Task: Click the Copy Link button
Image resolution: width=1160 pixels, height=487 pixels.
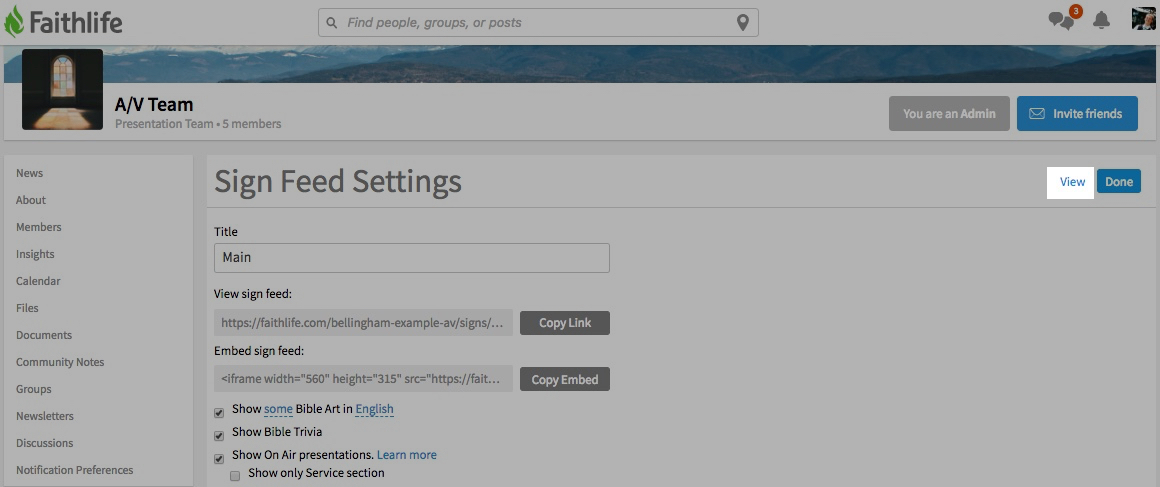Action: tap(565, 323)
